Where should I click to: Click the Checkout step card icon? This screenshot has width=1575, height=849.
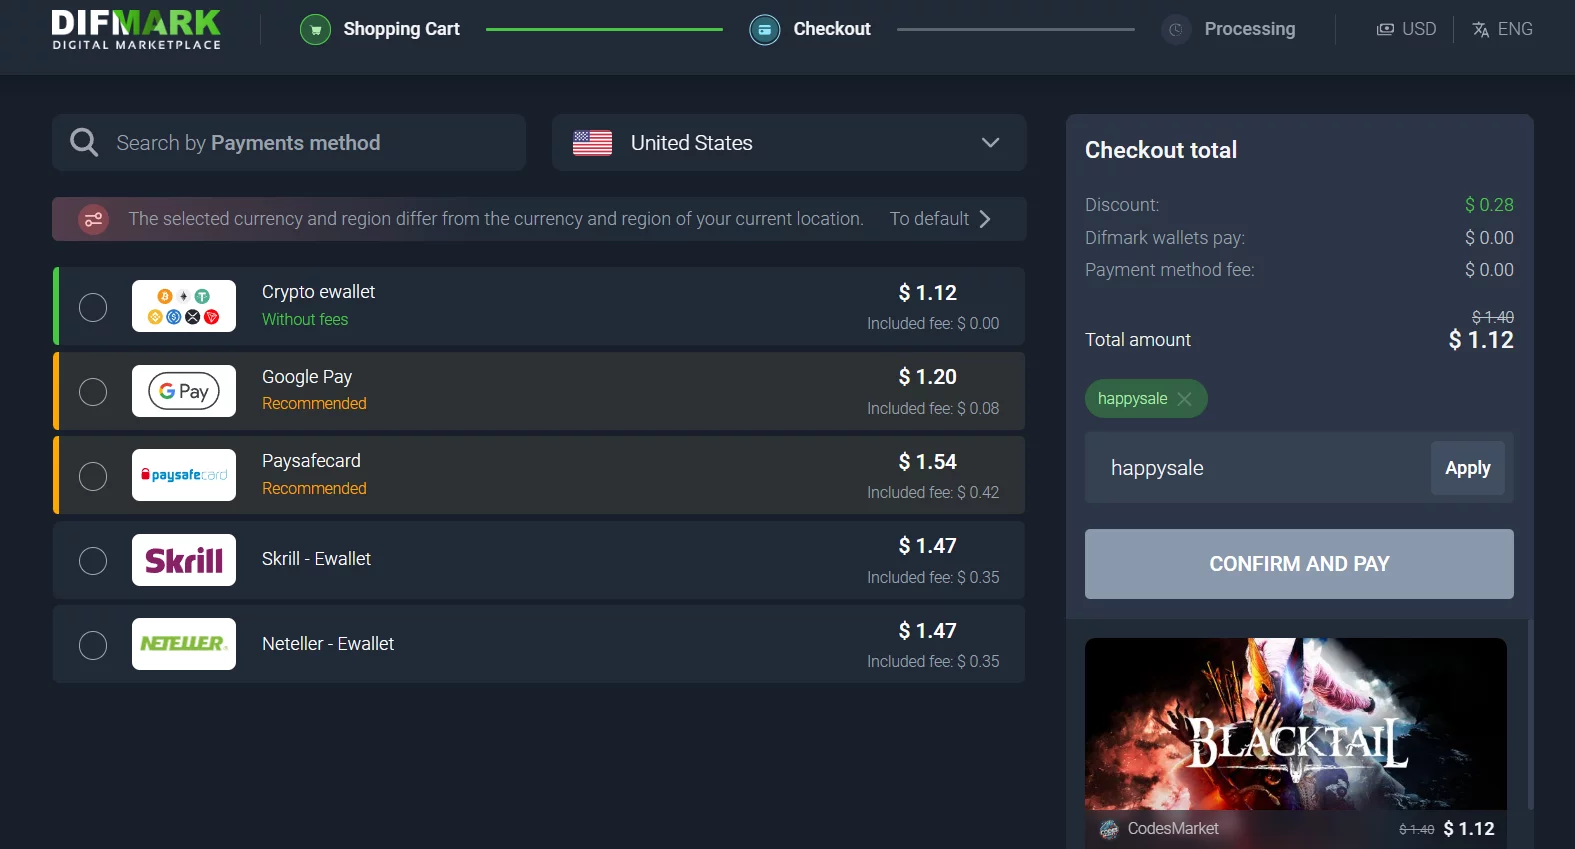click(764, 30)
